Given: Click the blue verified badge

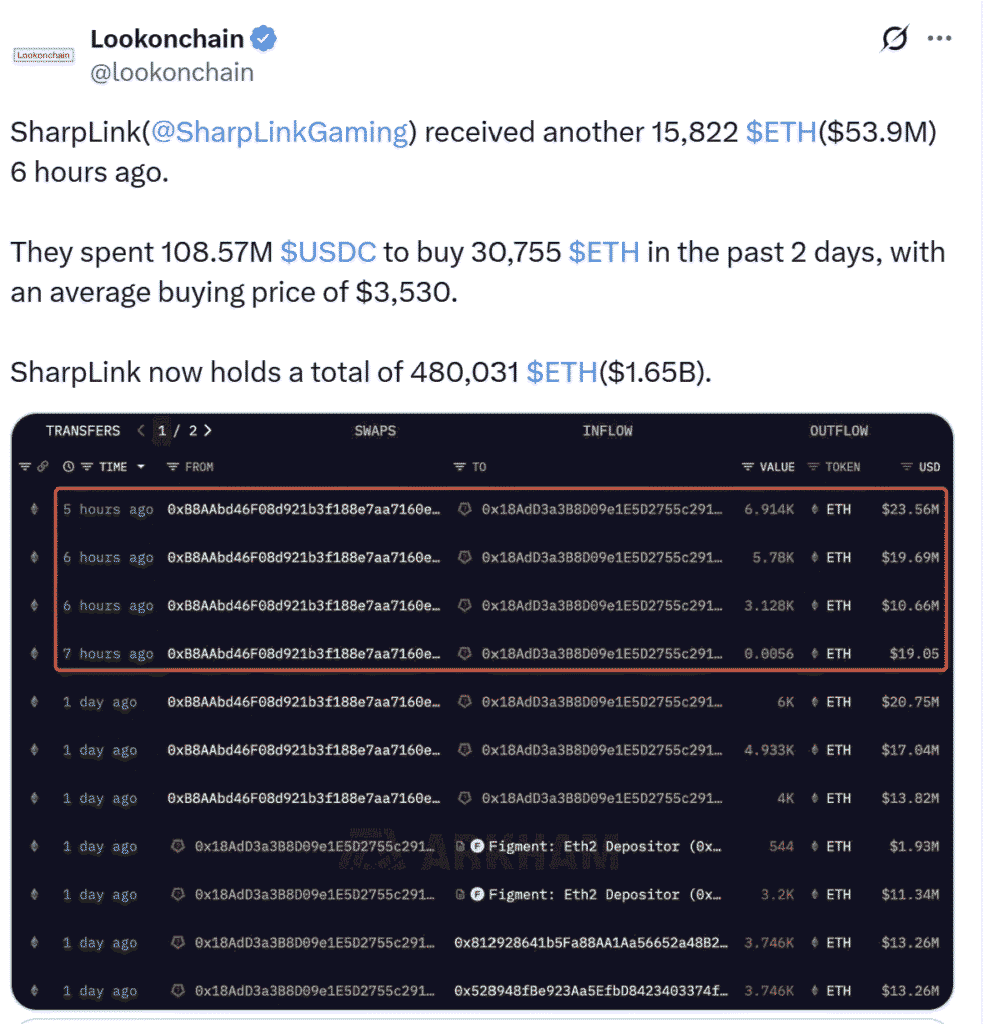Looking at the screenshot, I should click(264, 39).
